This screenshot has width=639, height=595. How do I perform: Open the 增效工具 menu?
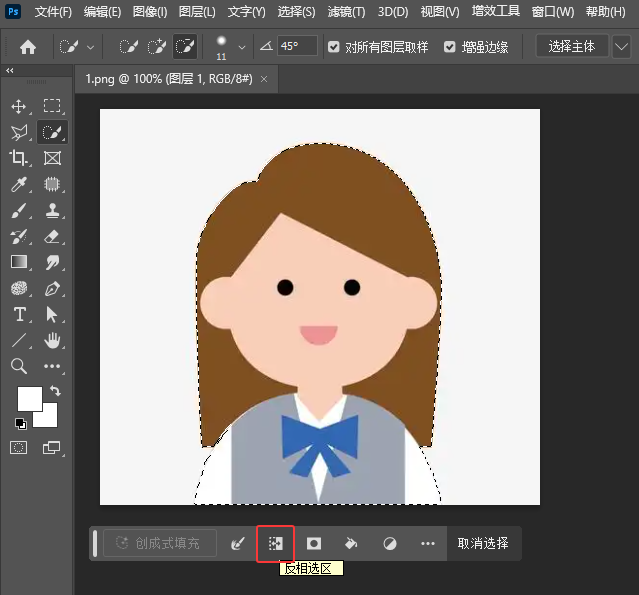[x=496, y=11]
